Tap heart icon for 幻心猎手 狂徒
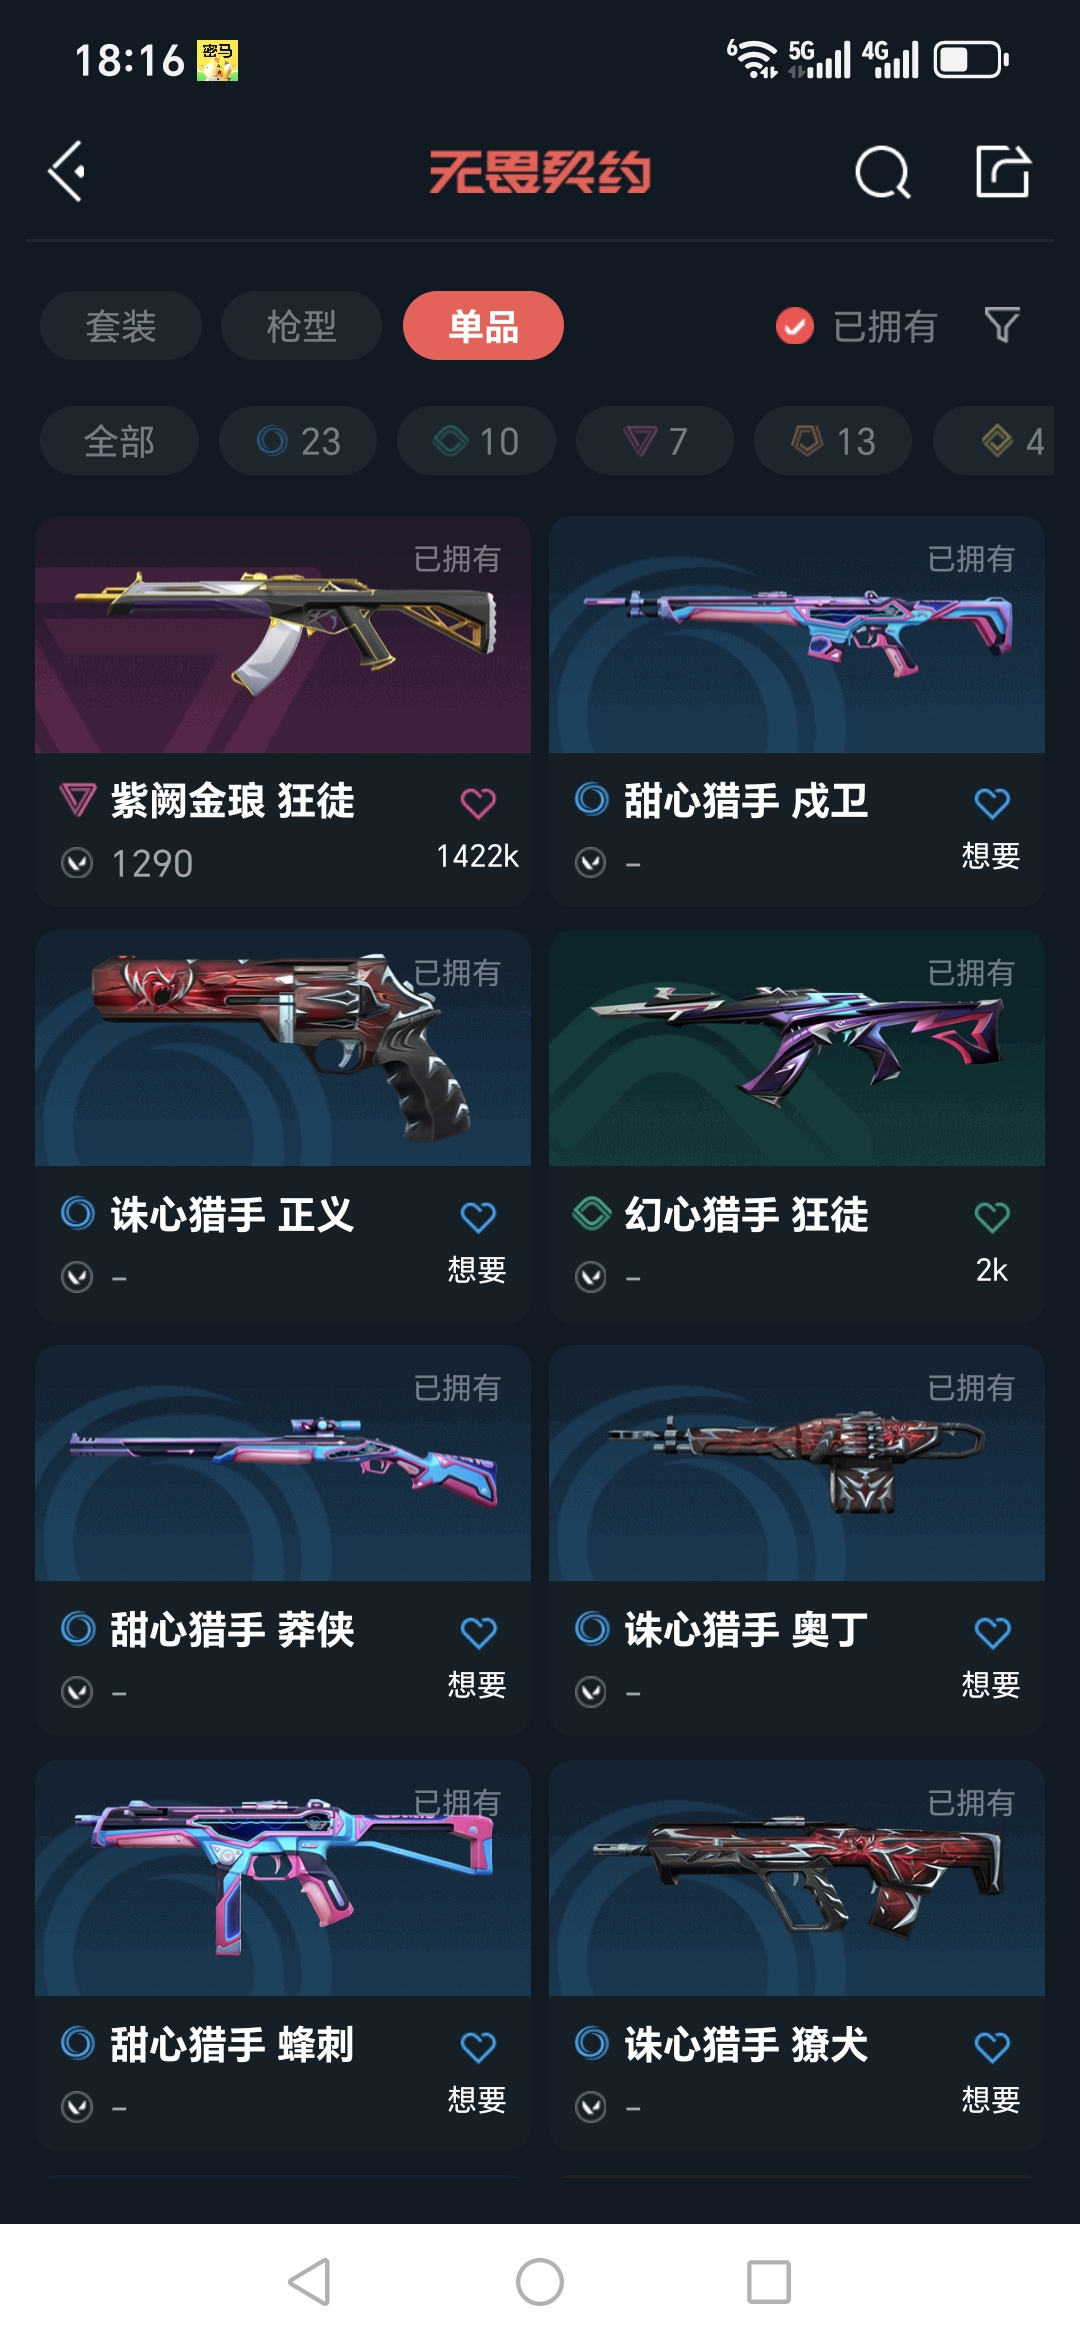 (x=992, y=1217)
